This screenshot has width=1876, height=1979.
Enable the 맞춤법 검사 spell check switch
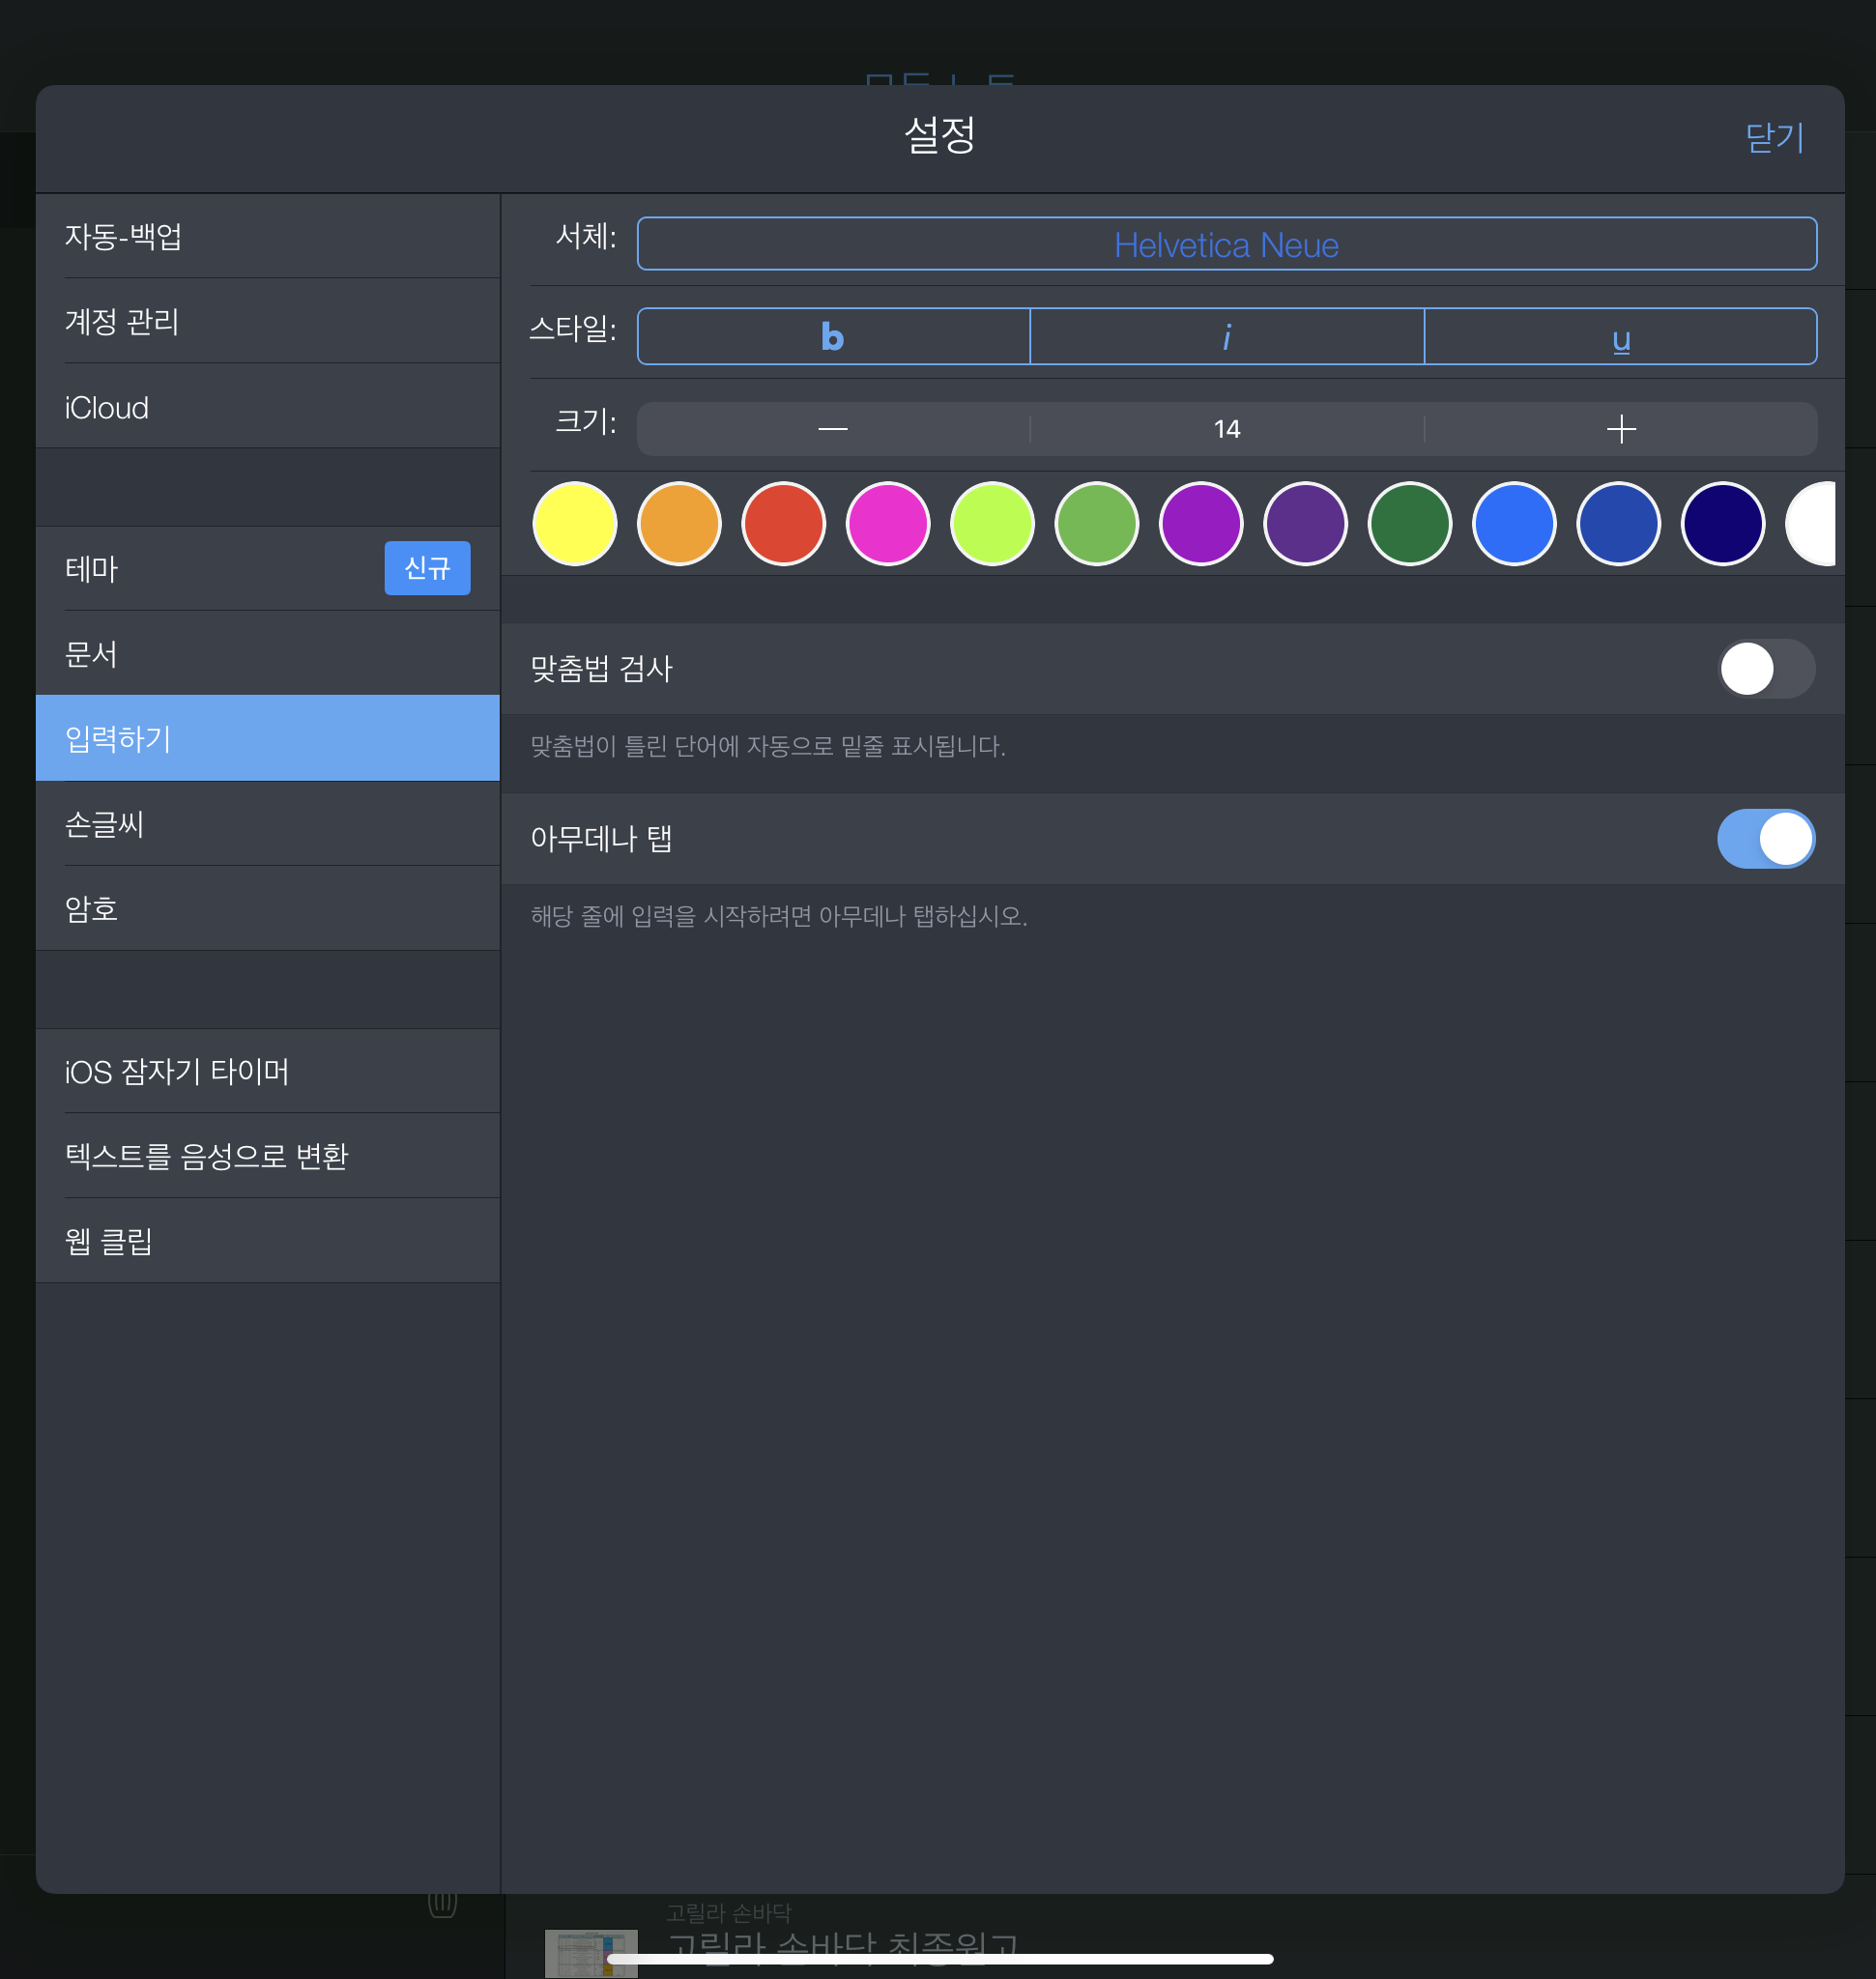tap(1765, 669)
